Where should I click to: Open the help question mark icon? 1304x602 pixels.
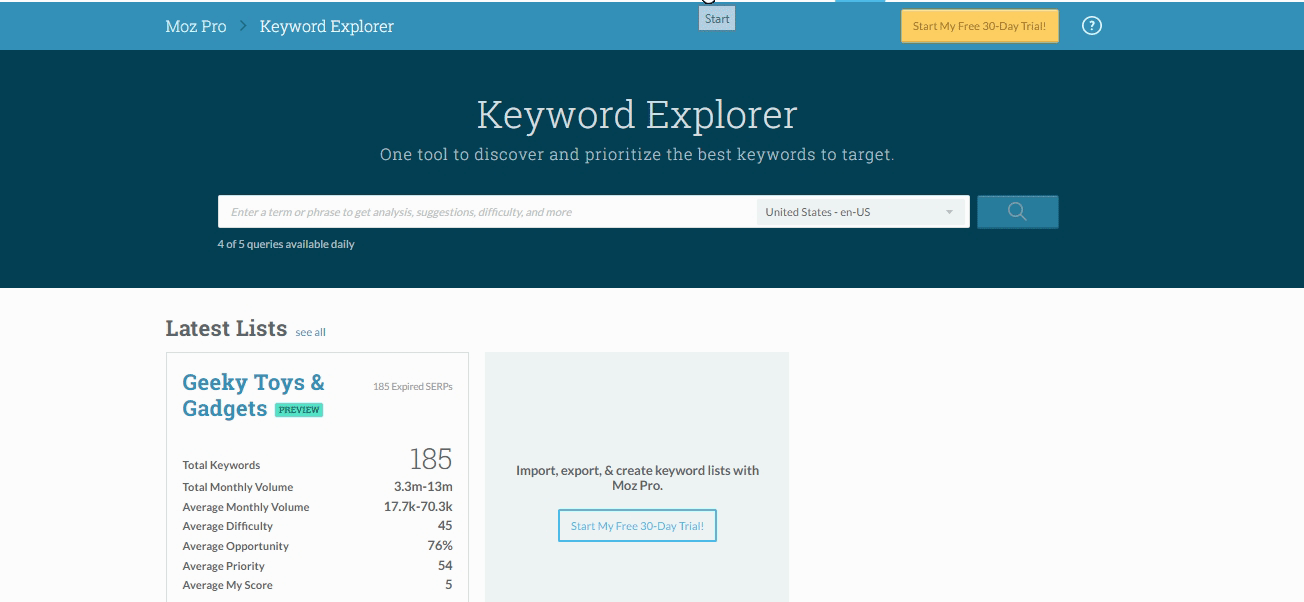[1092, 26]
